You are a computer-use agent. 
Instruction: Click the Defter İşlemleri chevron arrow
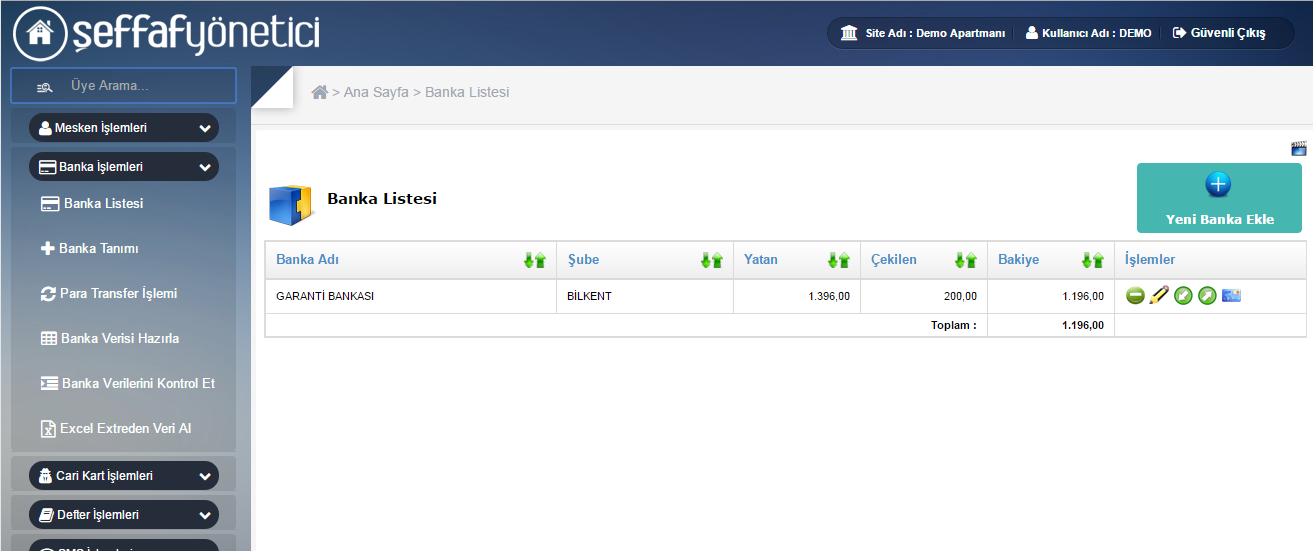coord(205,516)
